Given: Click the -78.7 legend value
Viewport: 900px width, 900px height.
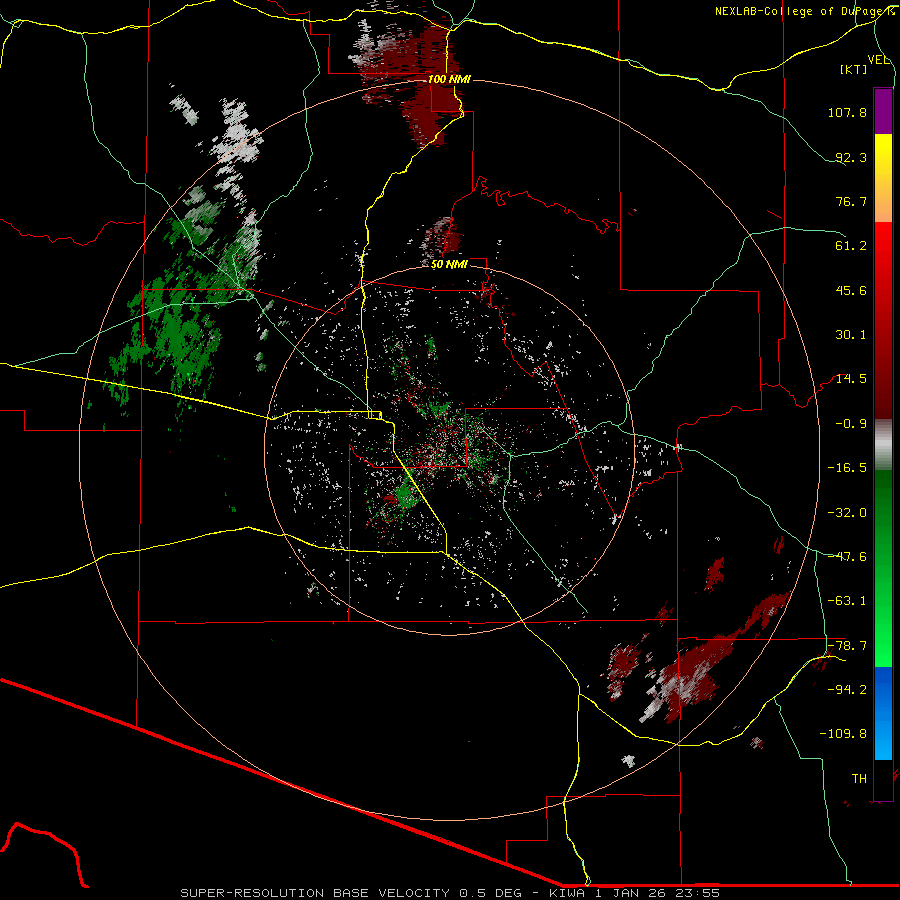Looking at the screenshot, I should pyautogui.click(x=847, y=646).
